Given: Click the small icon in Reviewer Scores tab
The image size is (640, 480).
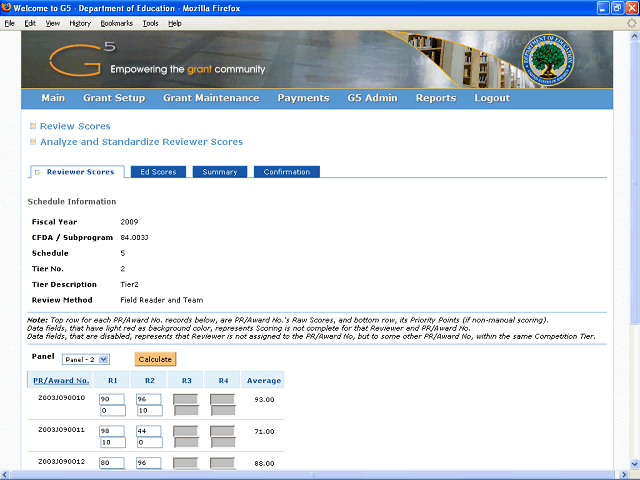Looking at the screenshot, I should (38, 172).
